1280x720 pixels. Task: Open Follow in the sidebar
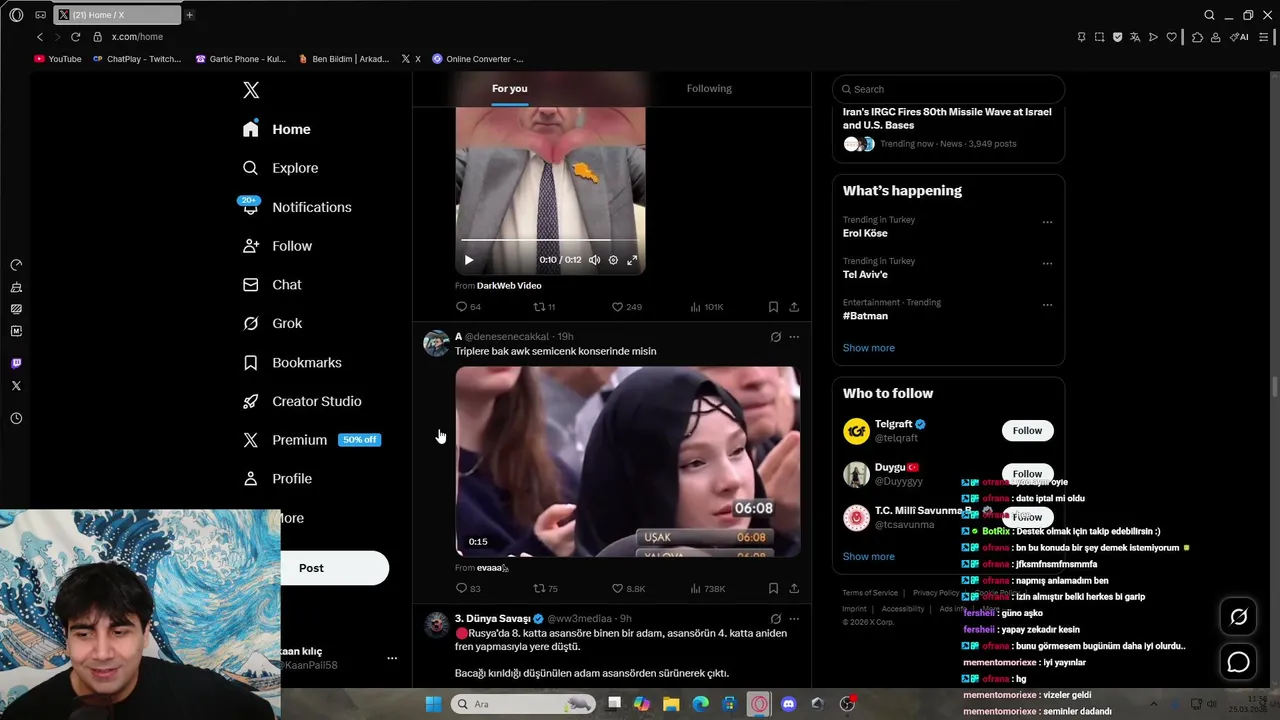click(278, 246)
